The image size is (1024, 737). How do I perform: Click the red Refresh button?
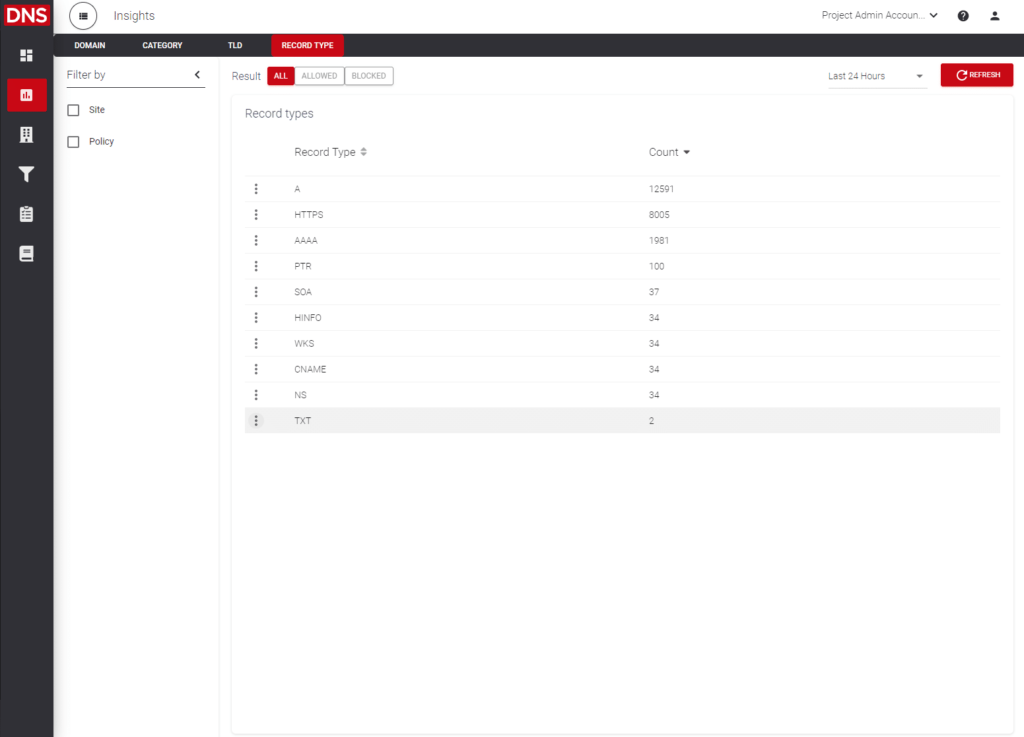[977, 75]
